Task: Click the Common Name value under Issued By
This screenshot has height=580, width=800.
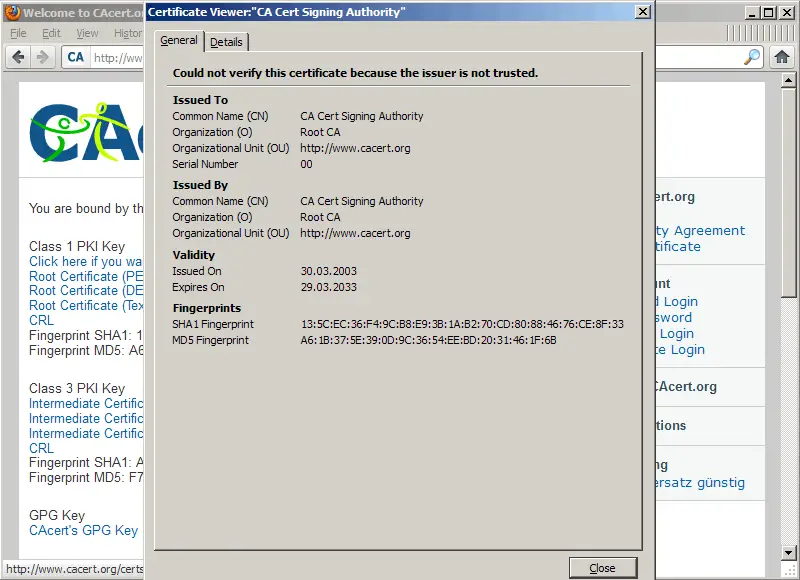Action: tap(362, 201)
